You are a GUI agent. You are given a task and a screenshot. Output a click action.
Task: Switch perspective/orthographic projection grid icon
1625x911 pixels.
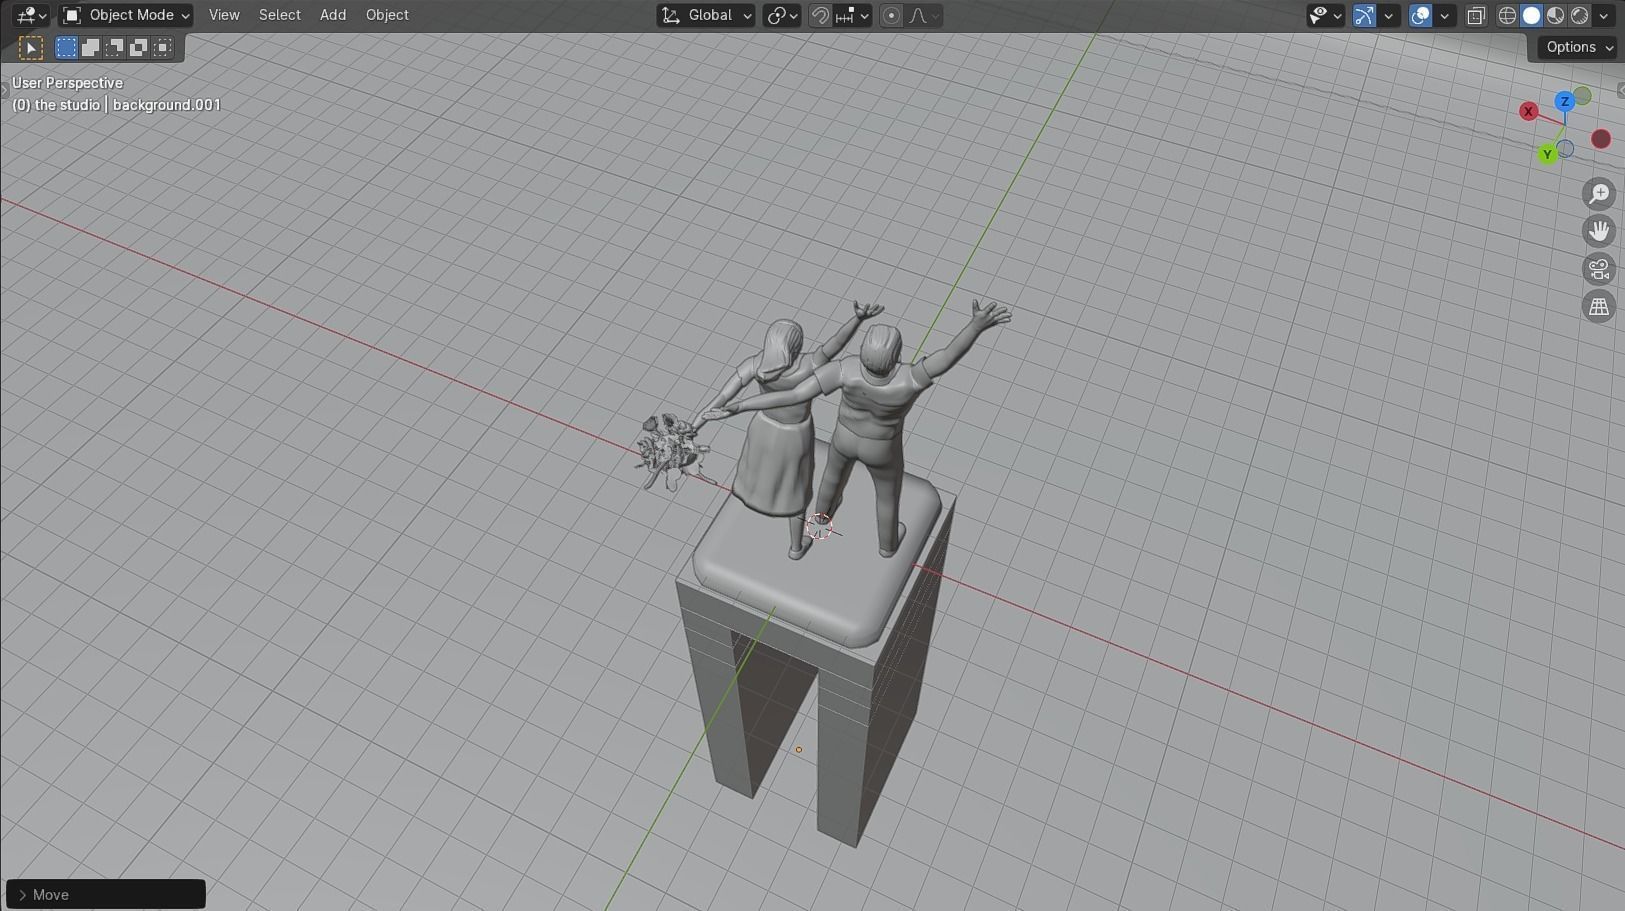pos(1599,307)
